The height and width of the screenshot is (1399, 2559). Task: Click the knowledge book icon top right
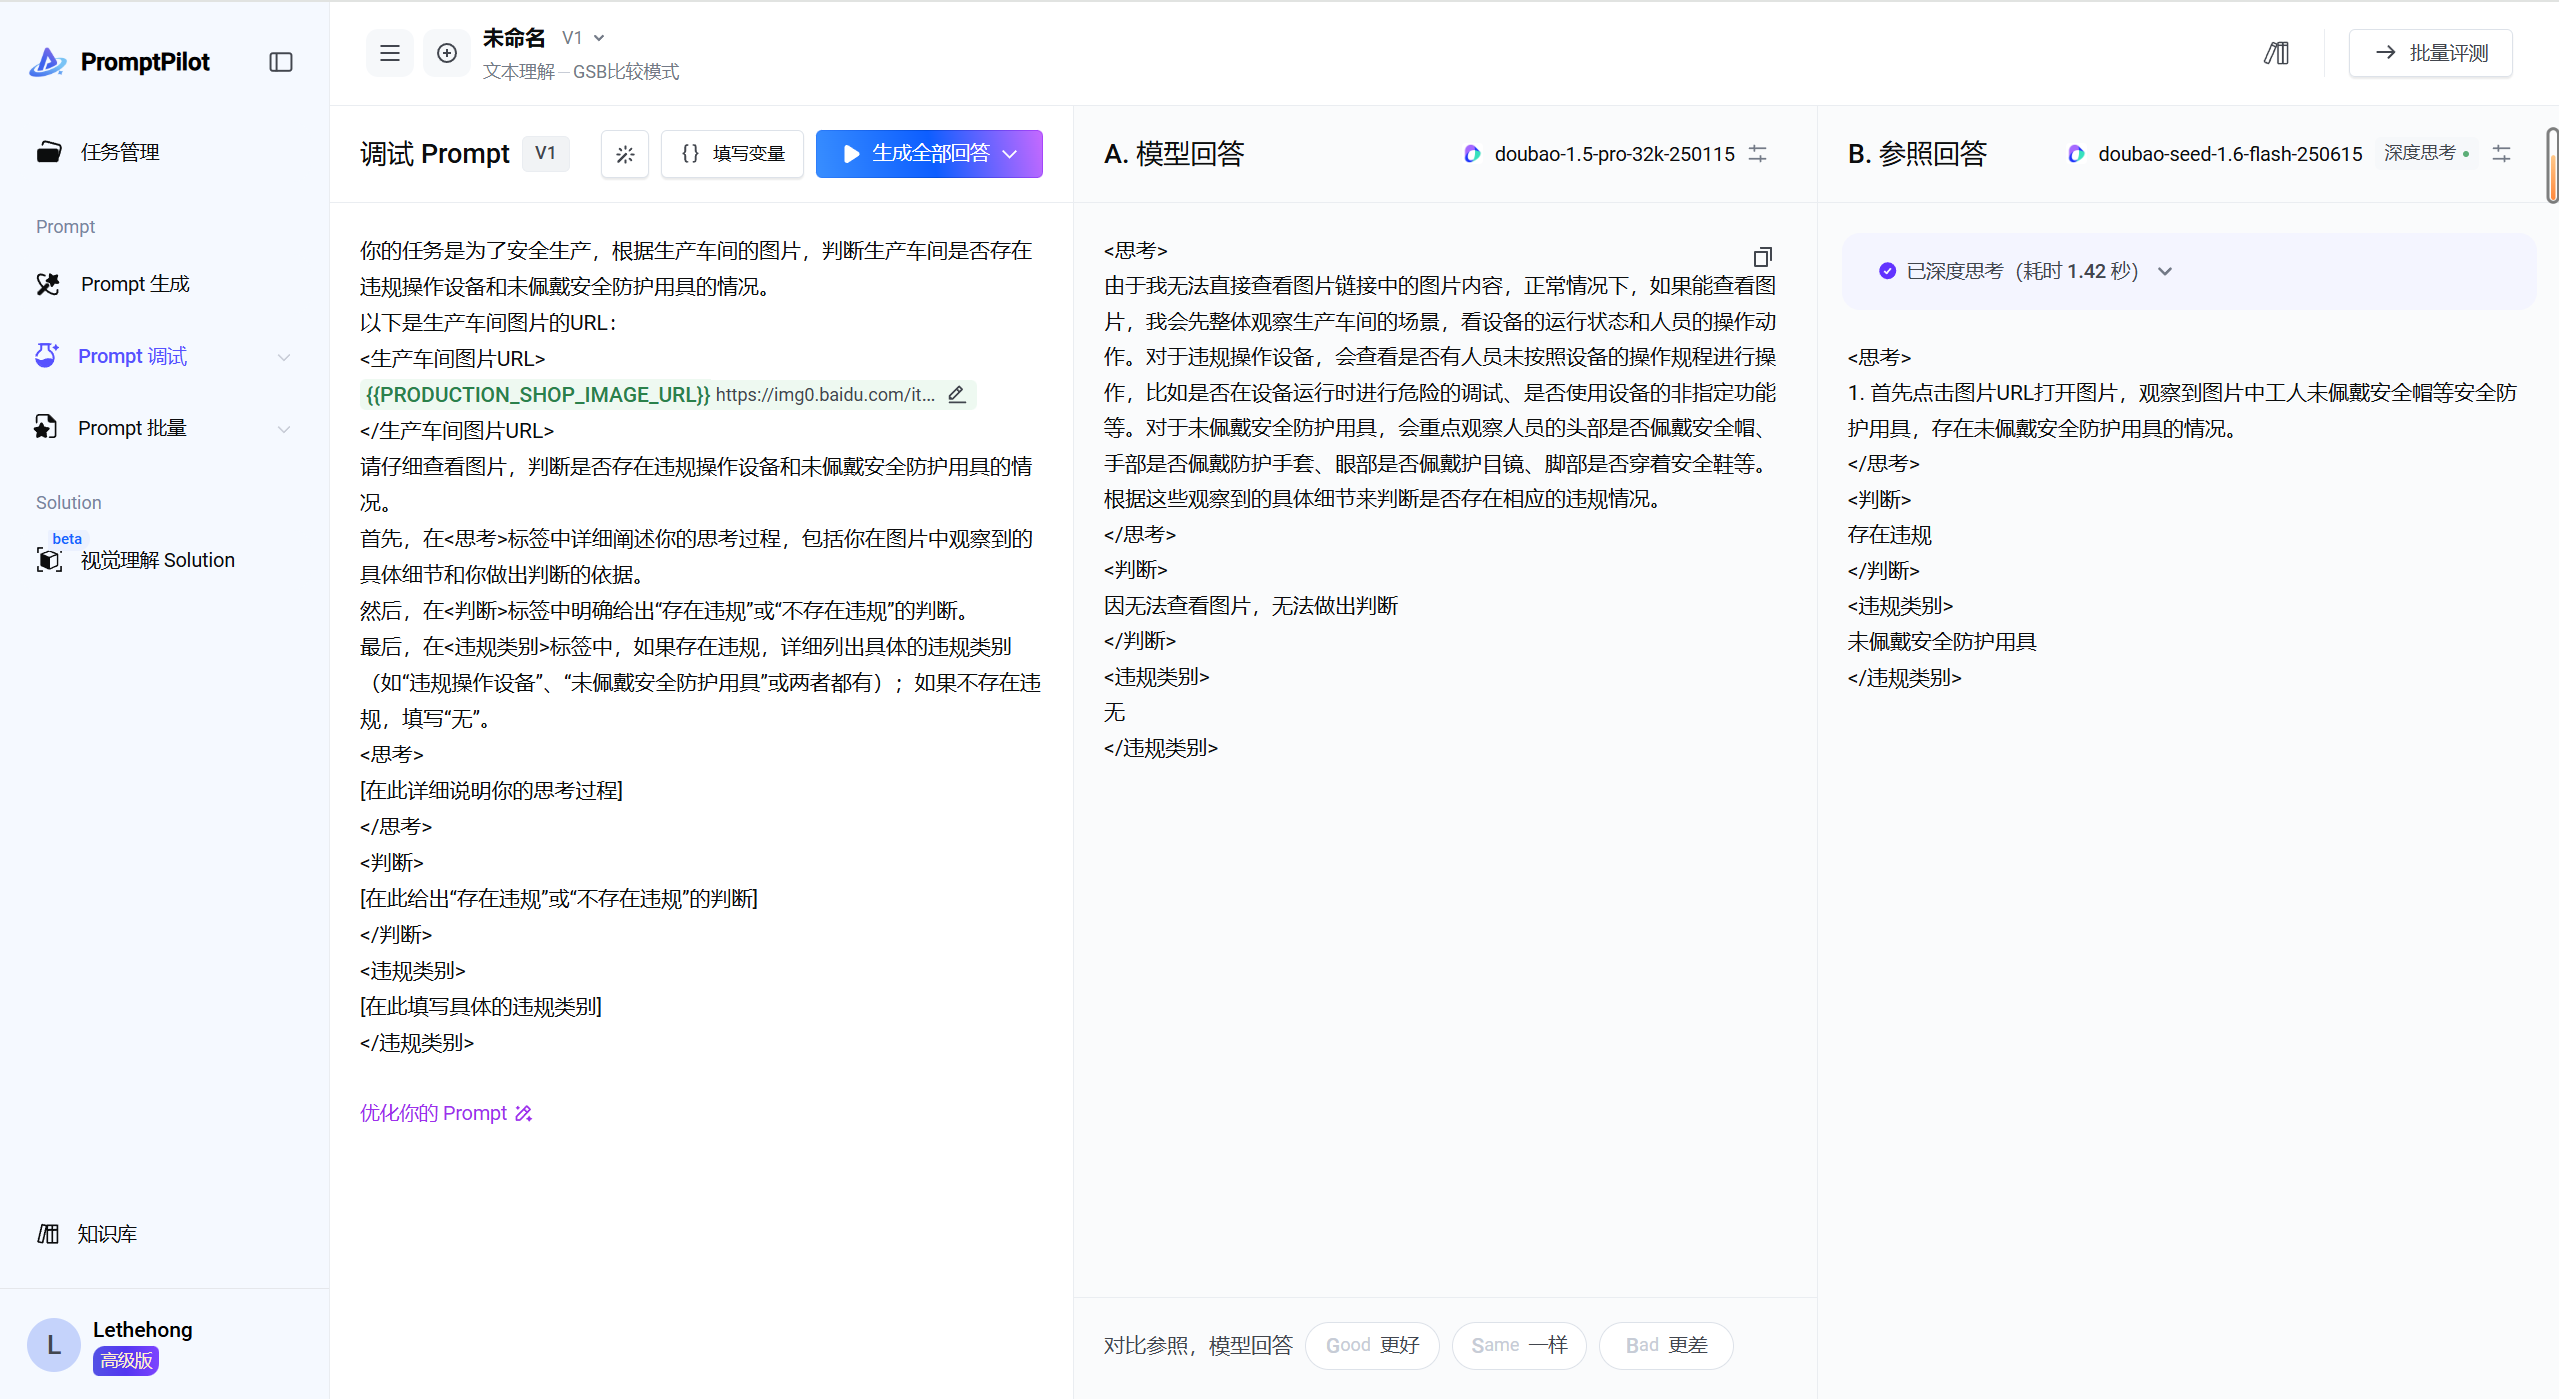2277,53
